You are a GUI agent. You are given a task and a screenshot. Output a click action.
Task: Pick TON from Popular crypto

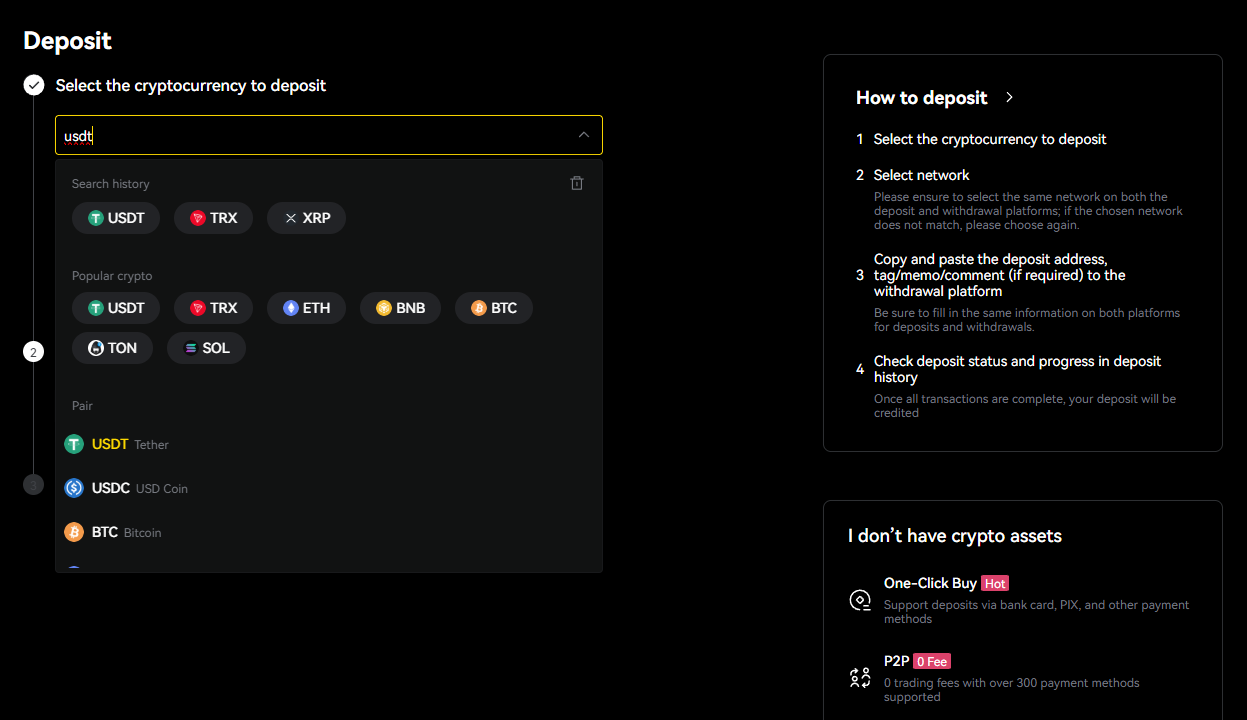pos(112,348)
